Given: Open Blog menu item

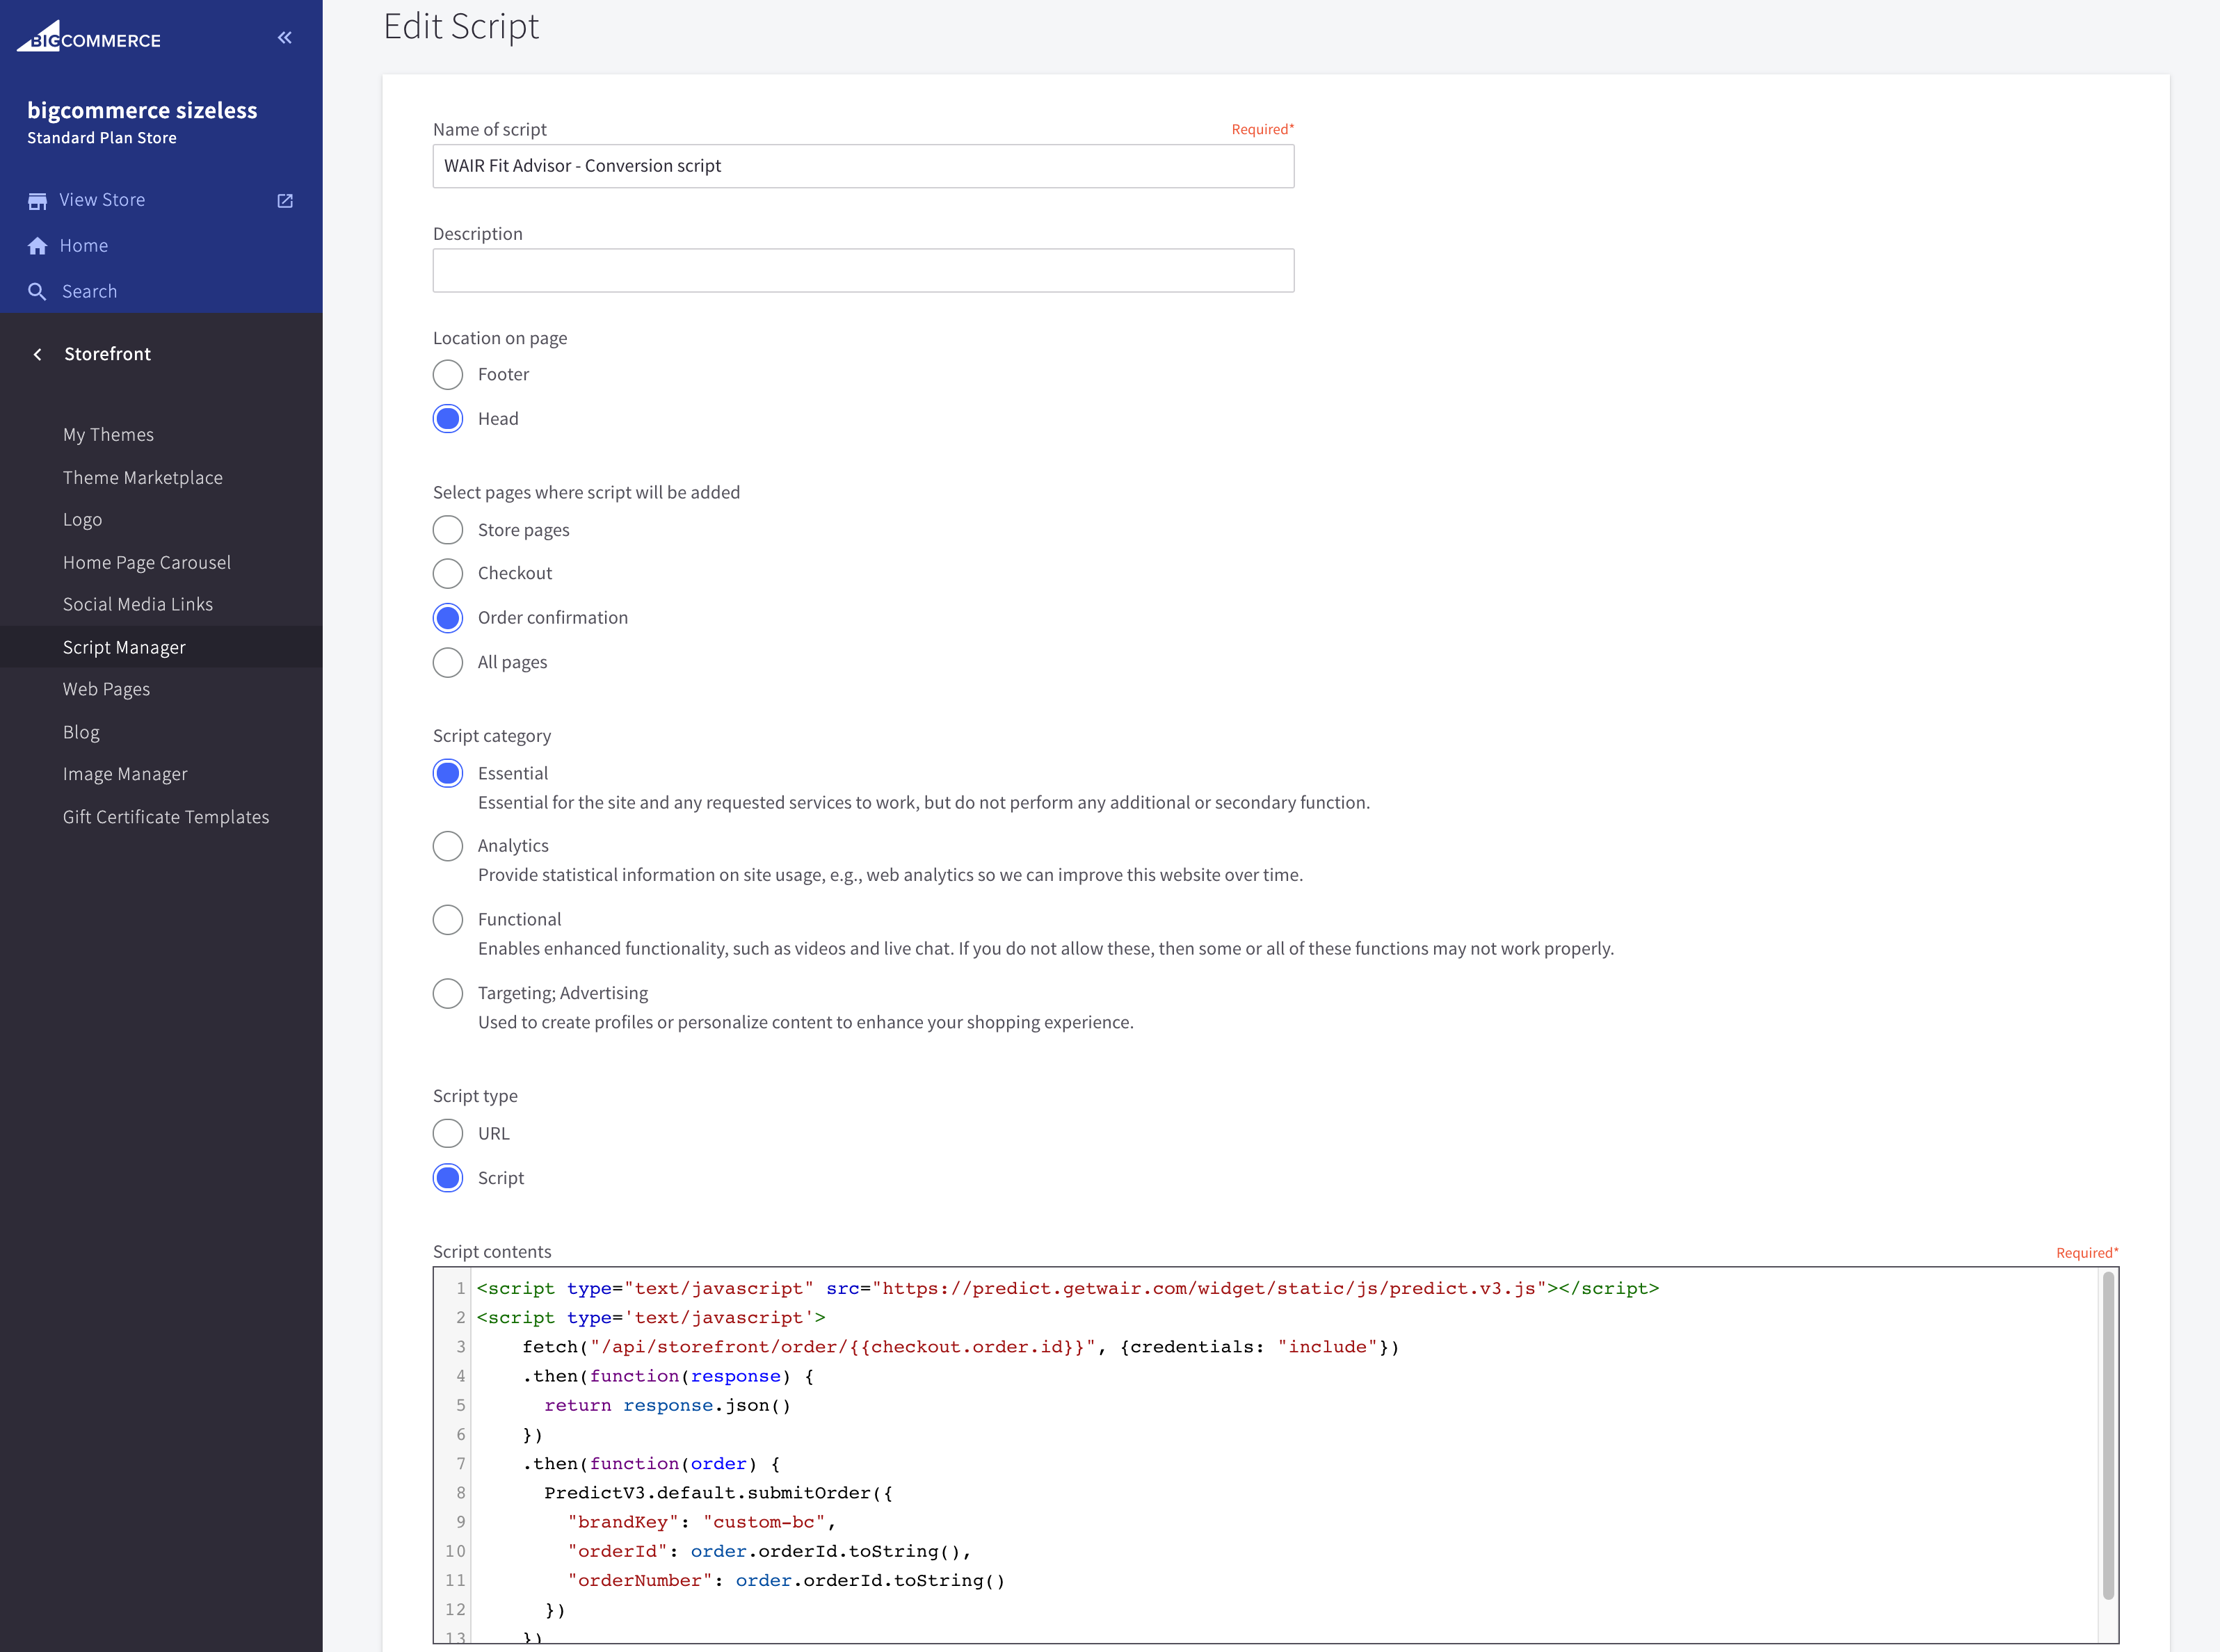Looking at the screenshot, I should (x=81, y=732).
